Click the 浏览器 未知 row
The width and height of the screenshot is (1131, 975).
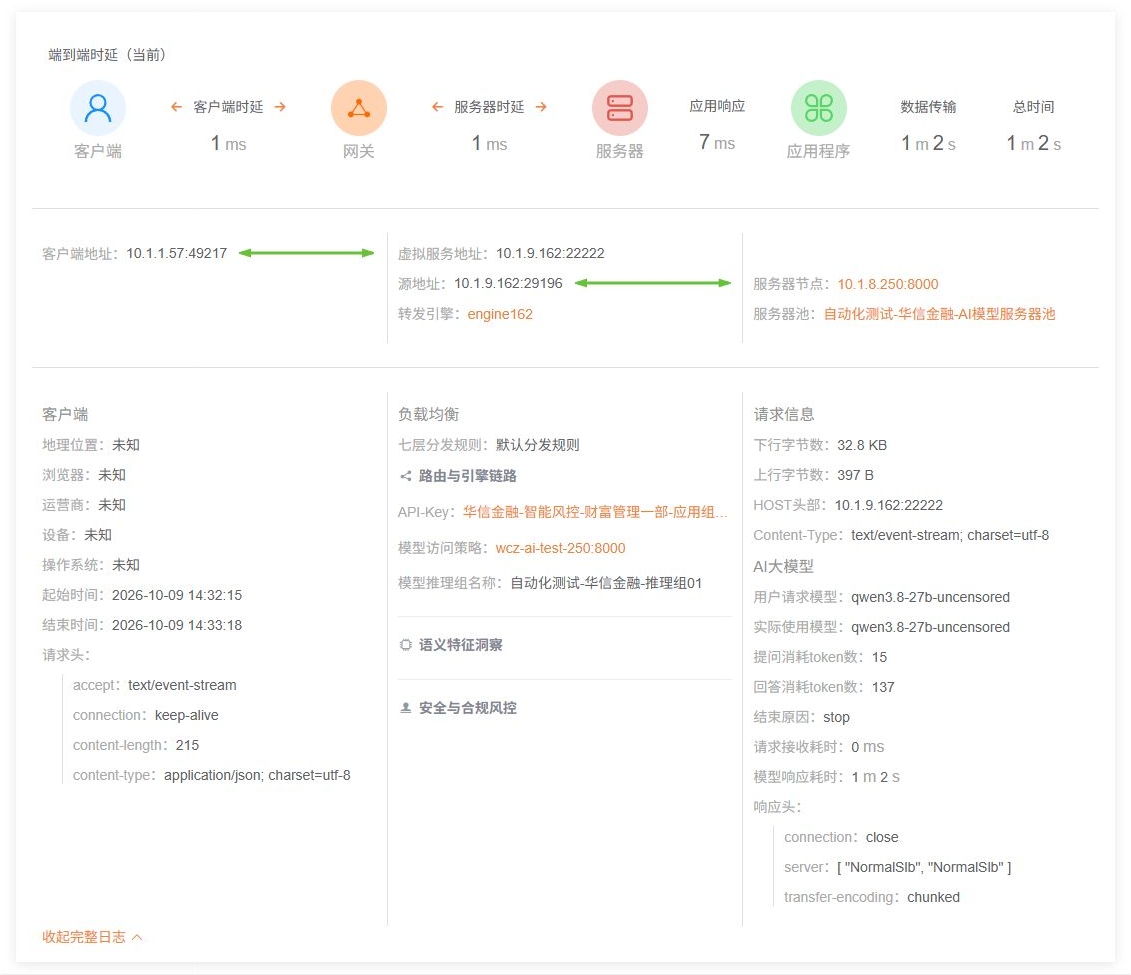pos(84,475)
